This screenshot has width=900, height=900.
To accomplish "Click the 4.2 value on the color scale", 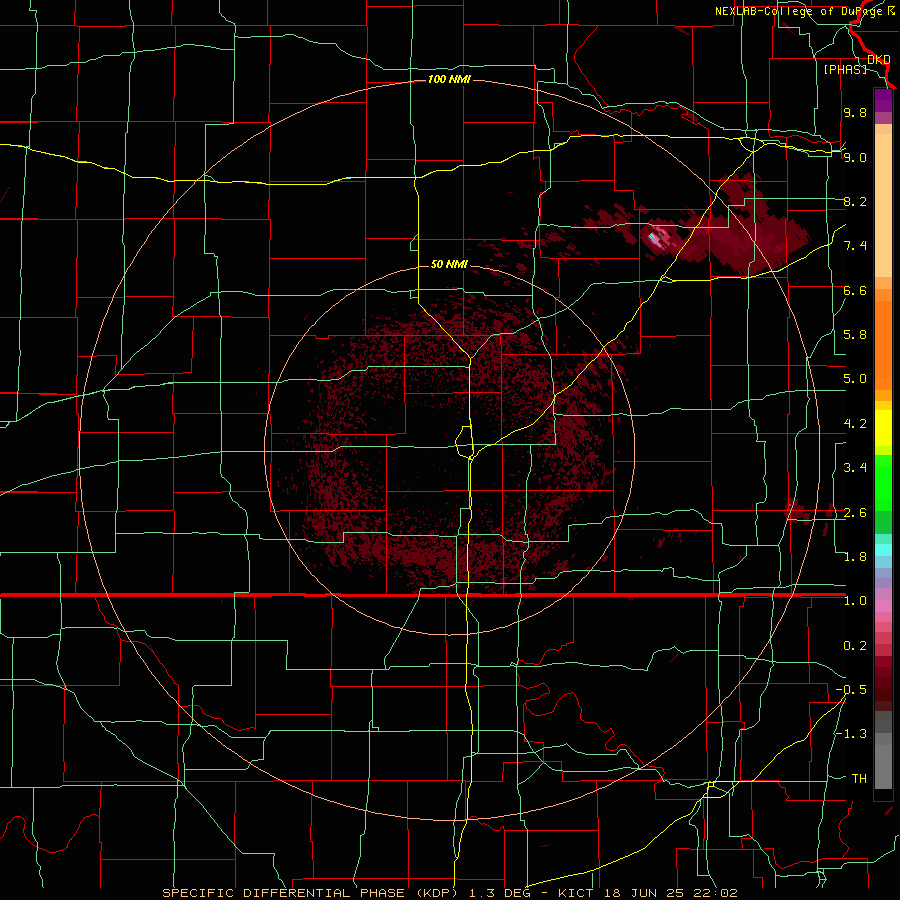I will pyautogui.click(x=855, y=424).
